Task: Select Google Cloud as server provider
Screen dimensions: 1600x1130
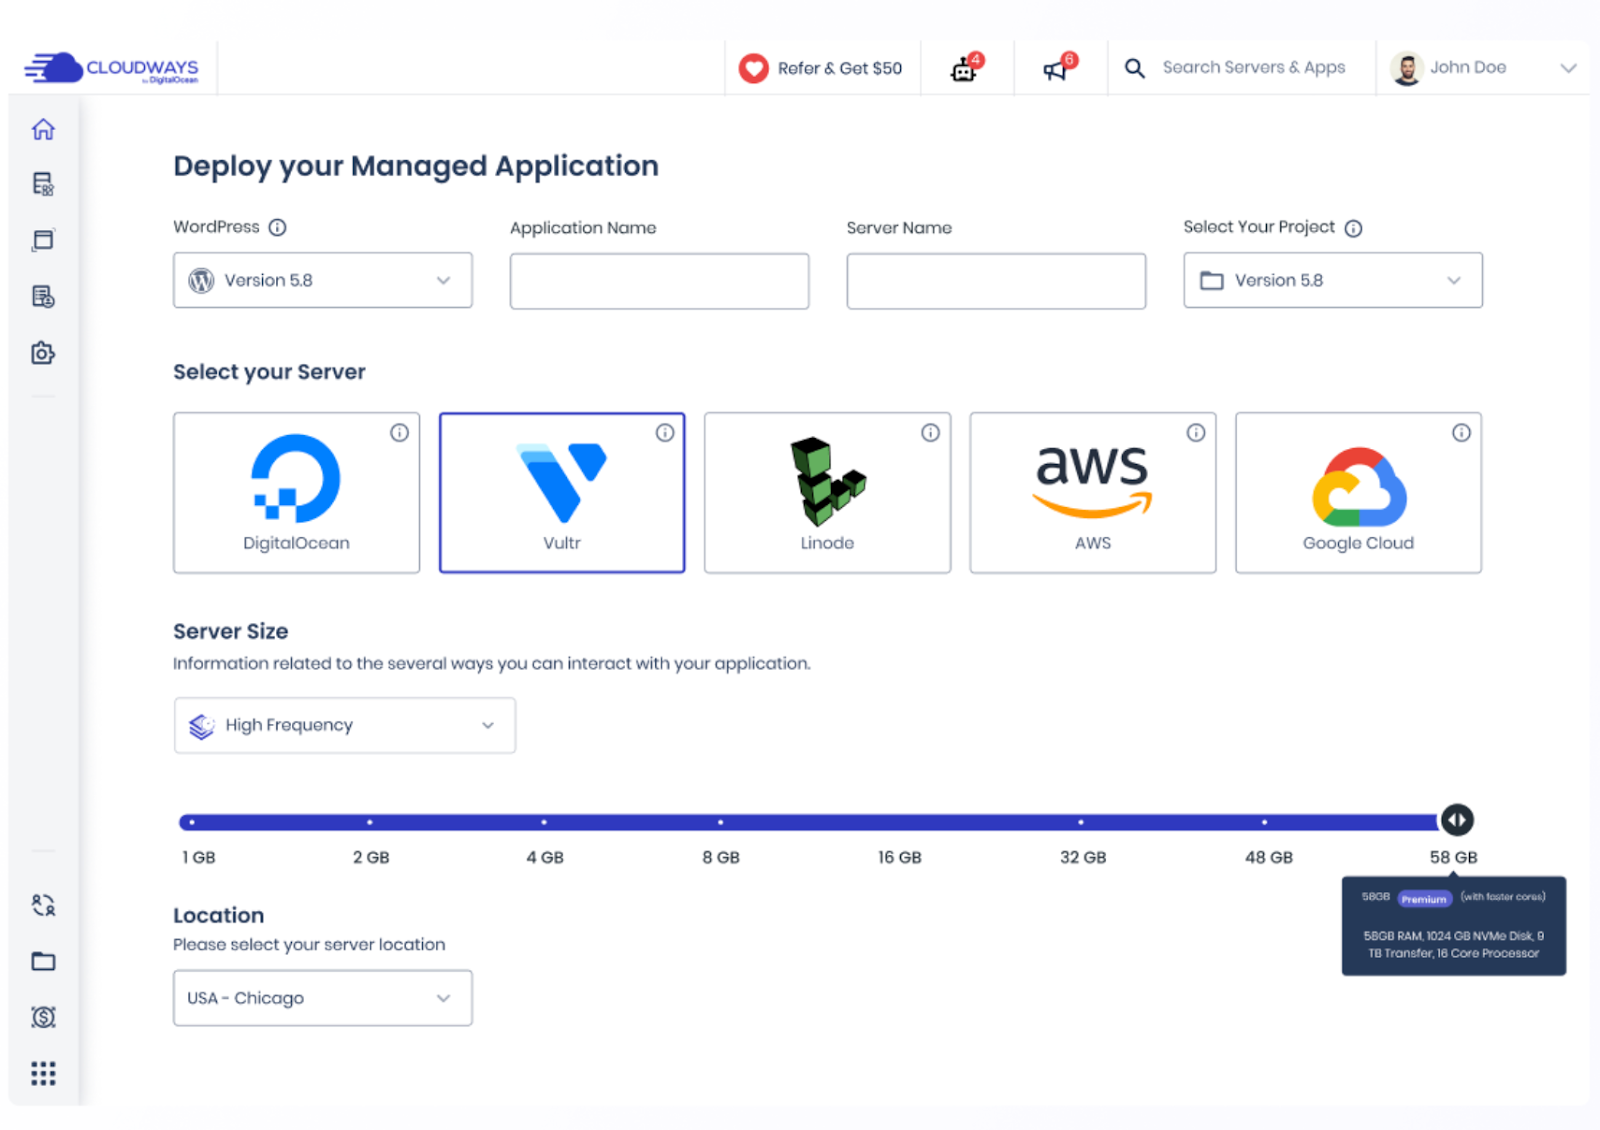Action: (x=1357, y=493)
